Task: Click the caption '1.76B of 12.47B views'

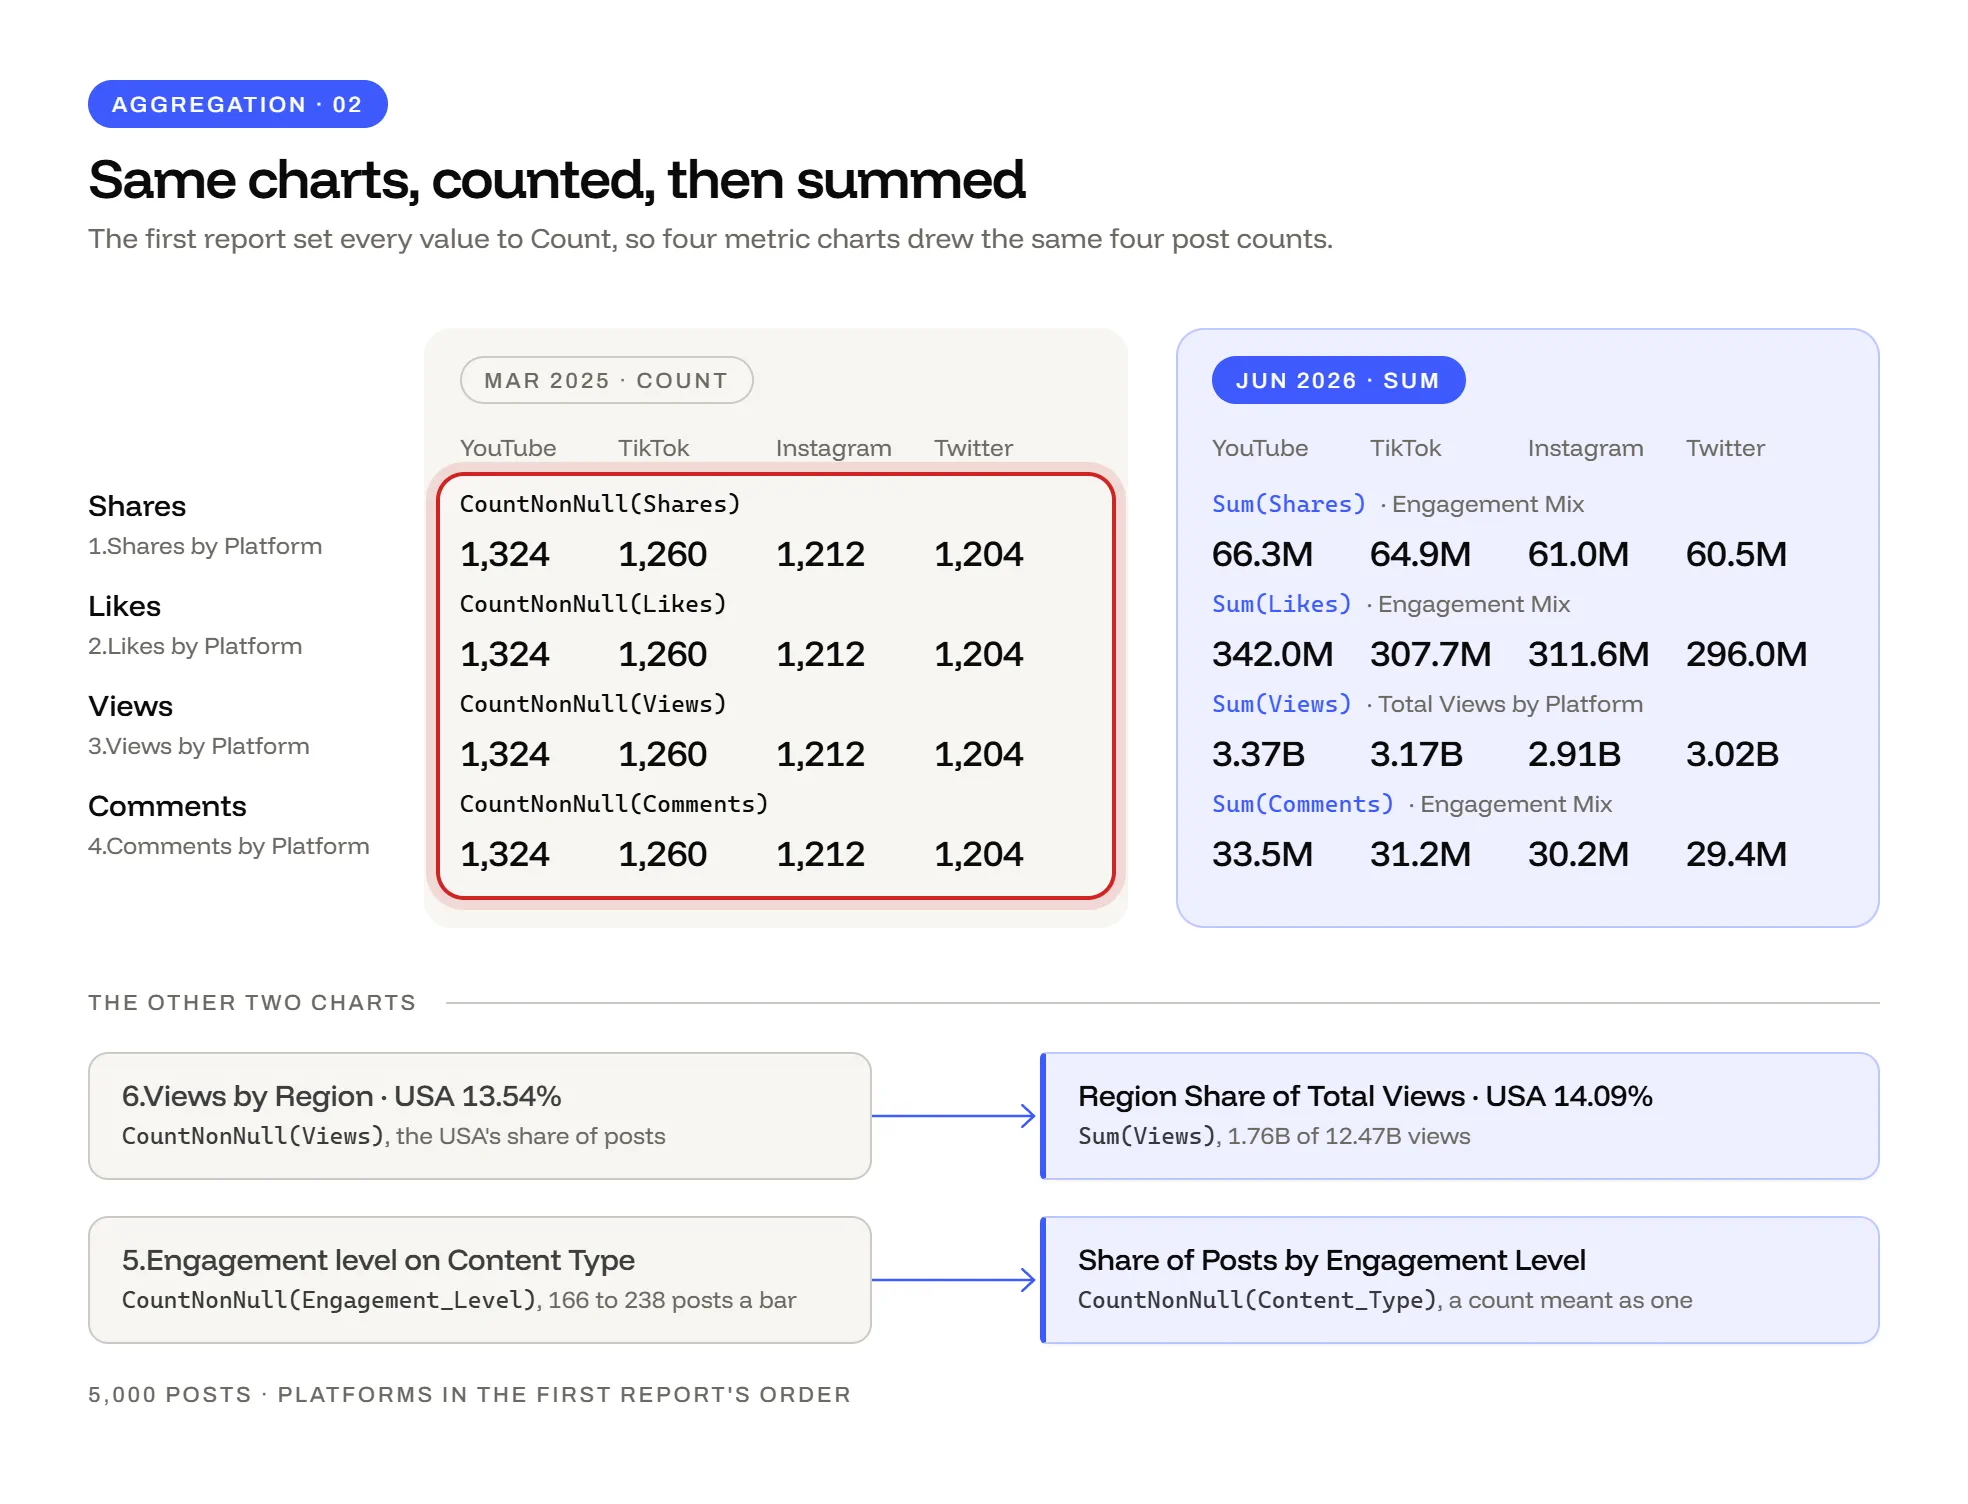Action: [1349, 1136]
